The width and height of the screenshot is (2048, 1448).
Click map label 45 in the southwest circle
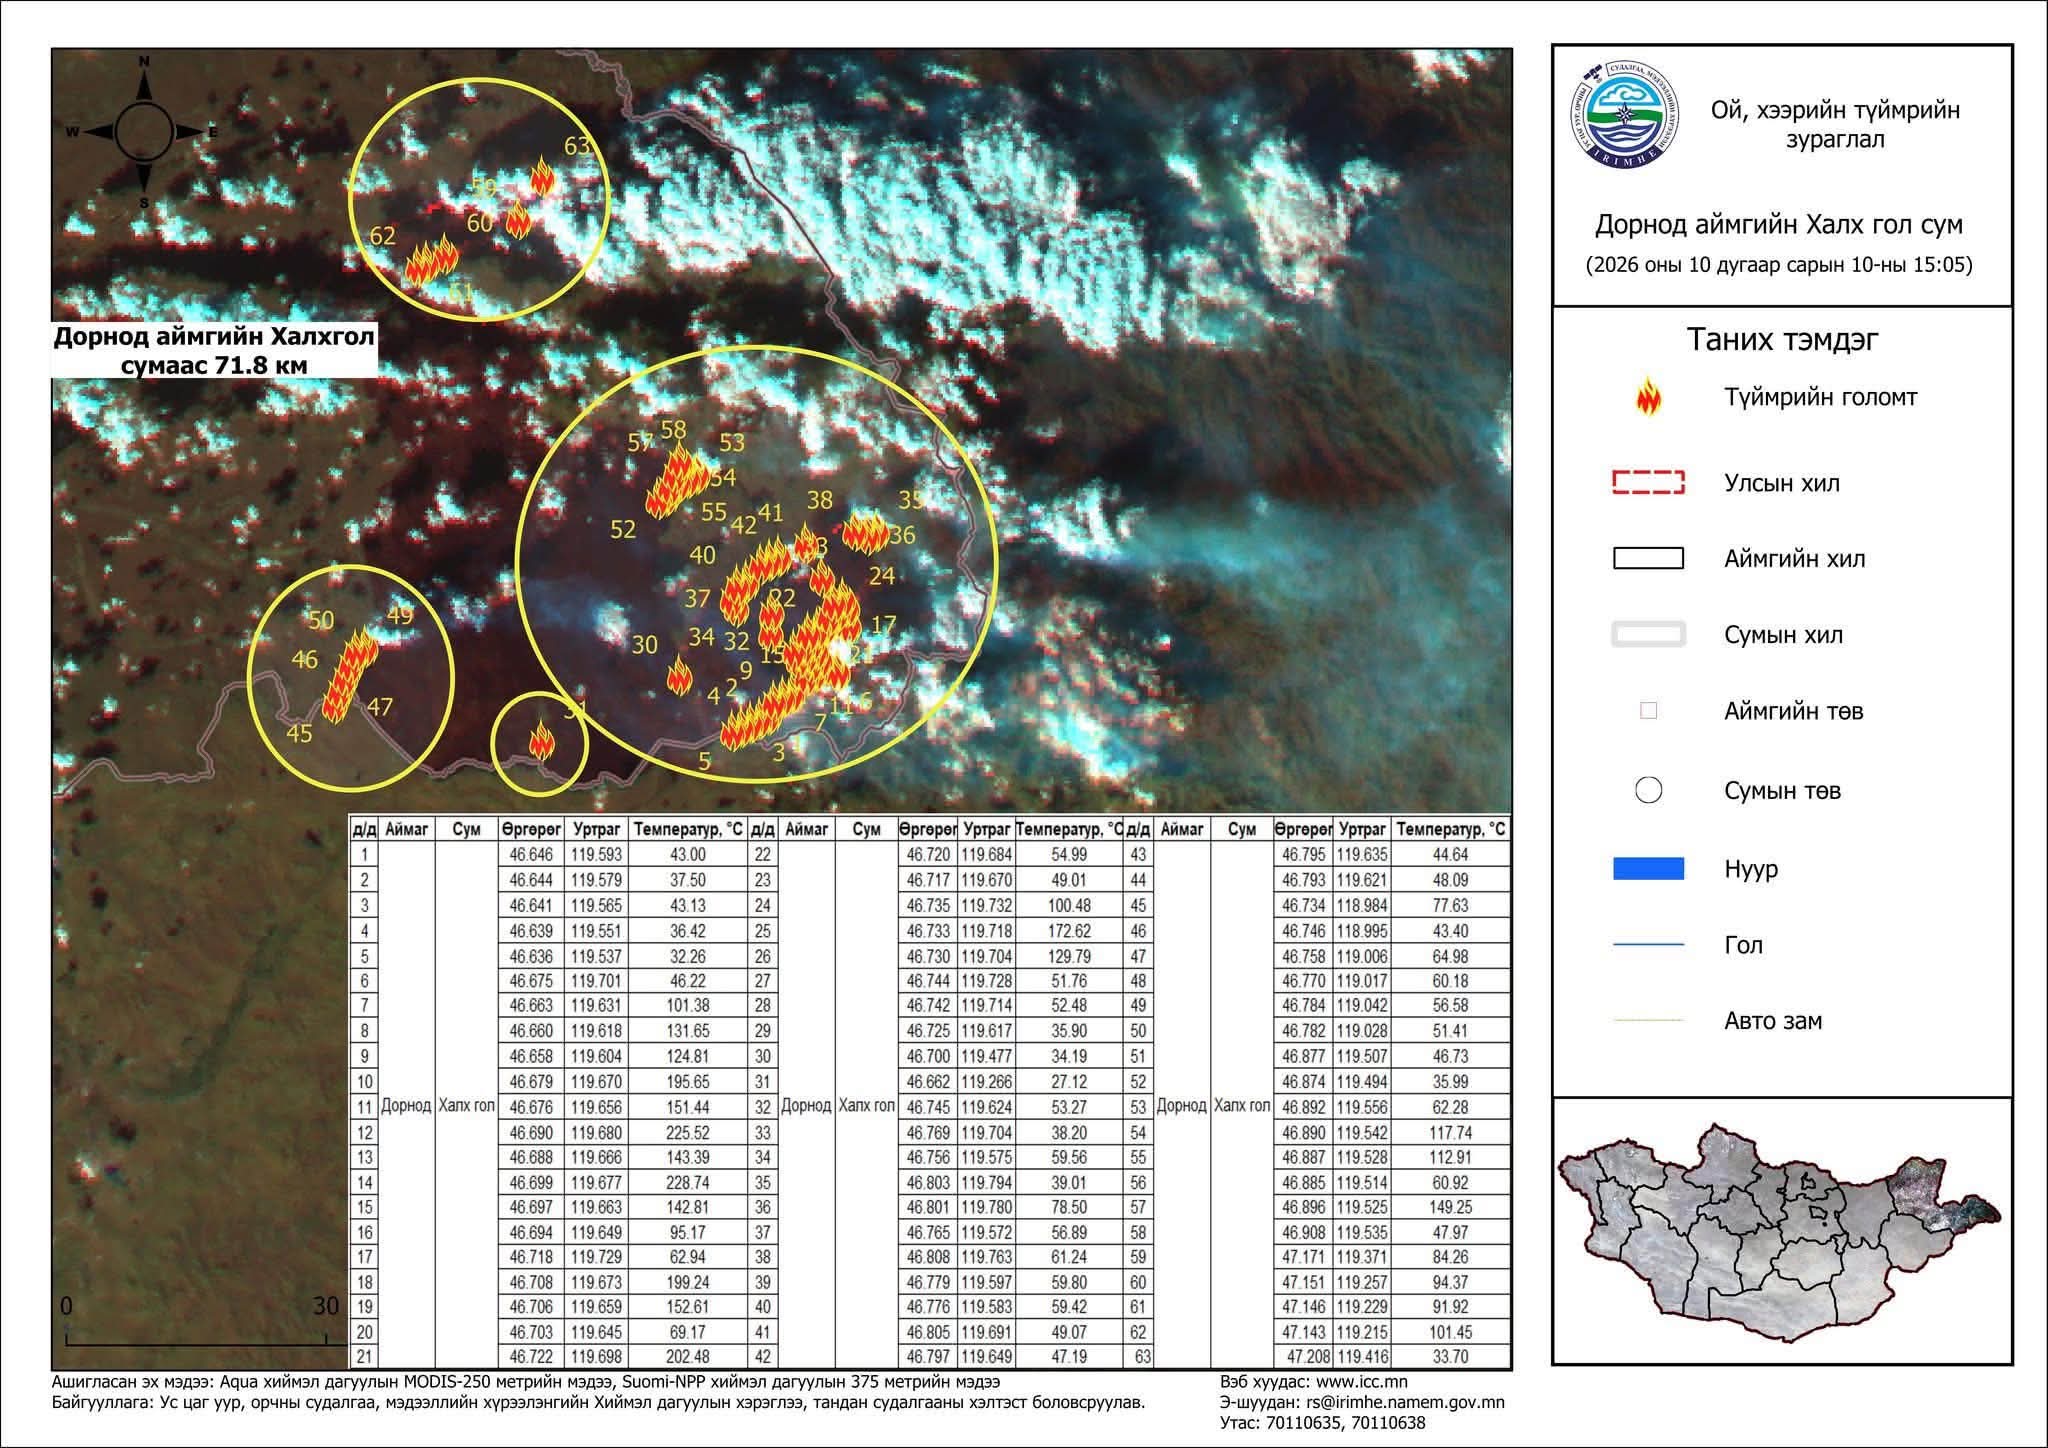pos(300,733)
